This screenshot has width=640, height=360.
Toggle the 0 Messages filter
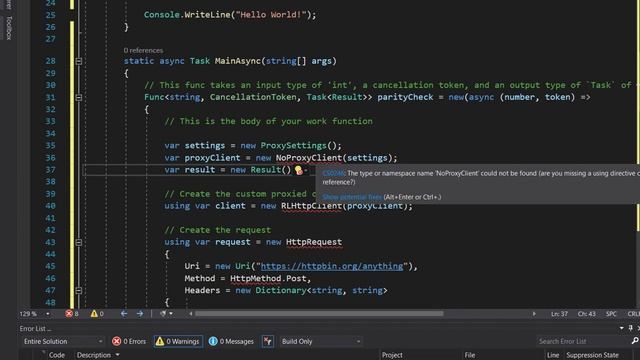coord(231,341)
